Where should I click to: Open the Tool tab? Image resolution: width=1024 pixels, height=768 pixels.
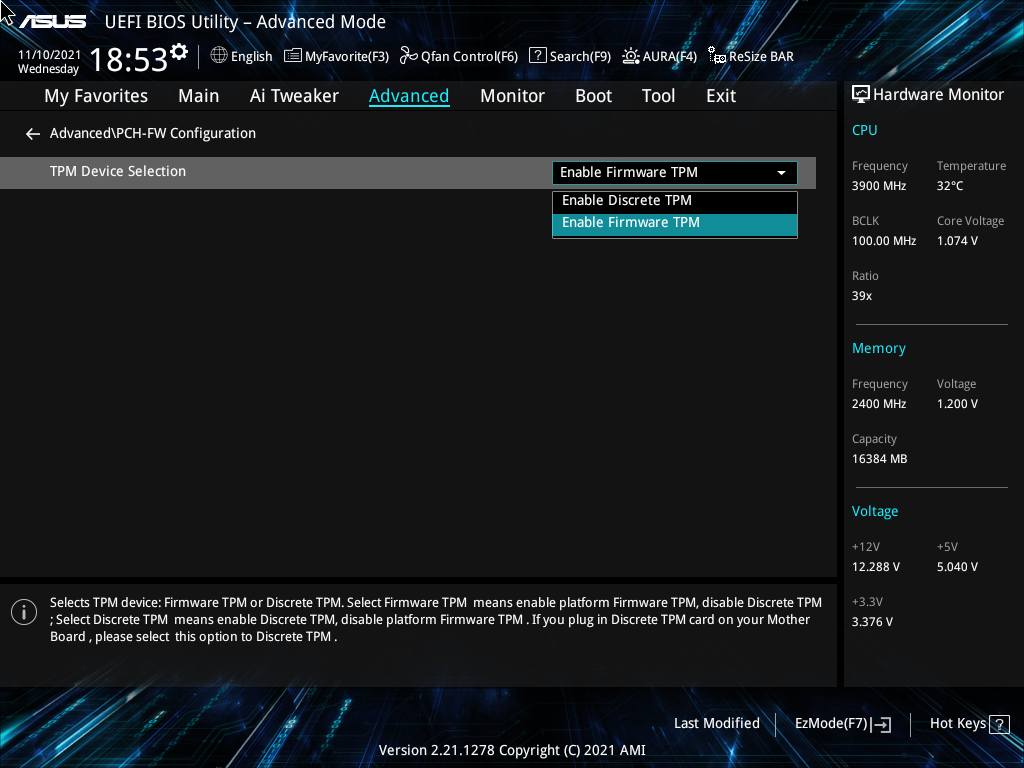[658, 96]
